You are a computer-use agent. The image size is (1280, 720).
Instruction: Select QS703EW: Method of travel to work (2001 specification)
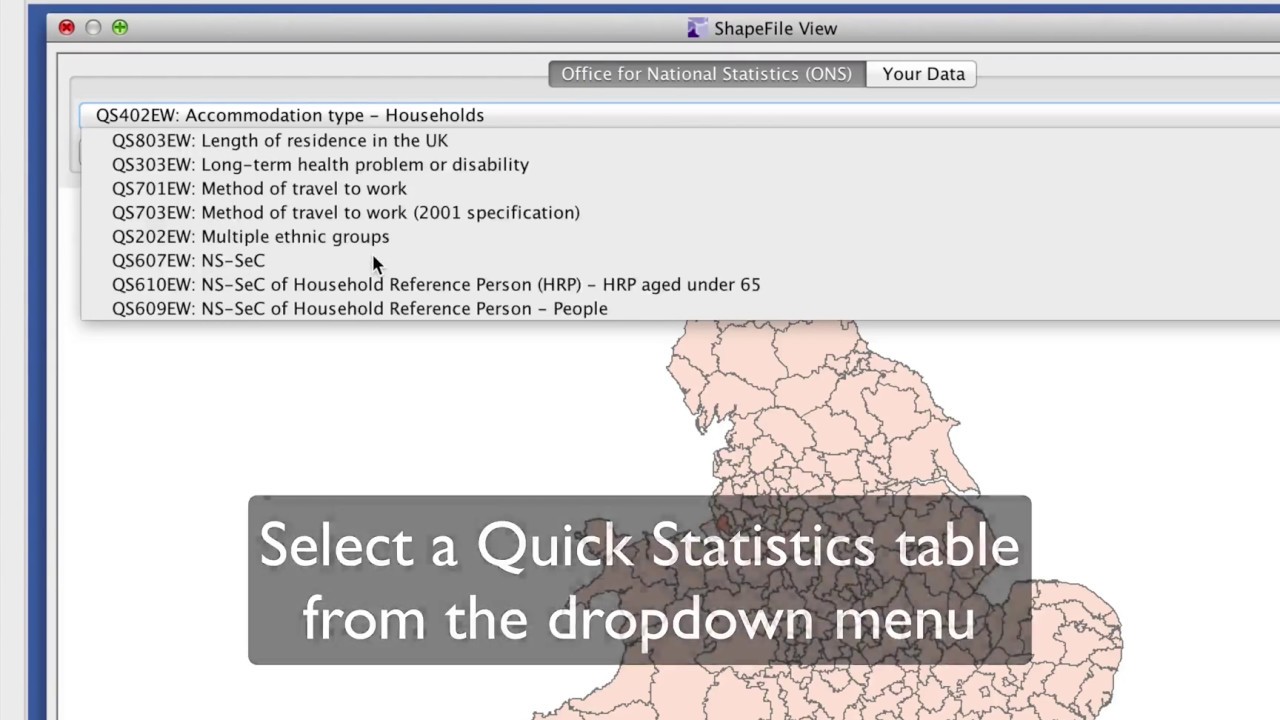tap(680, 212)
